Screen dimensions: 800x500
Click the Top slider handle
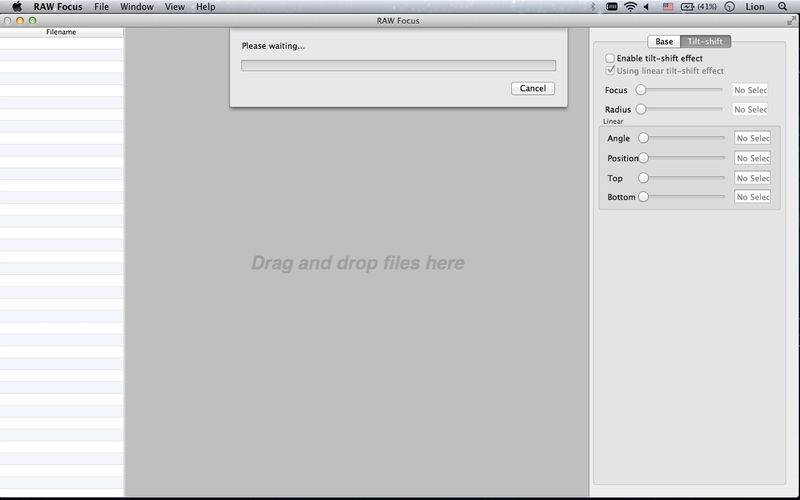(x=643, y=178)
